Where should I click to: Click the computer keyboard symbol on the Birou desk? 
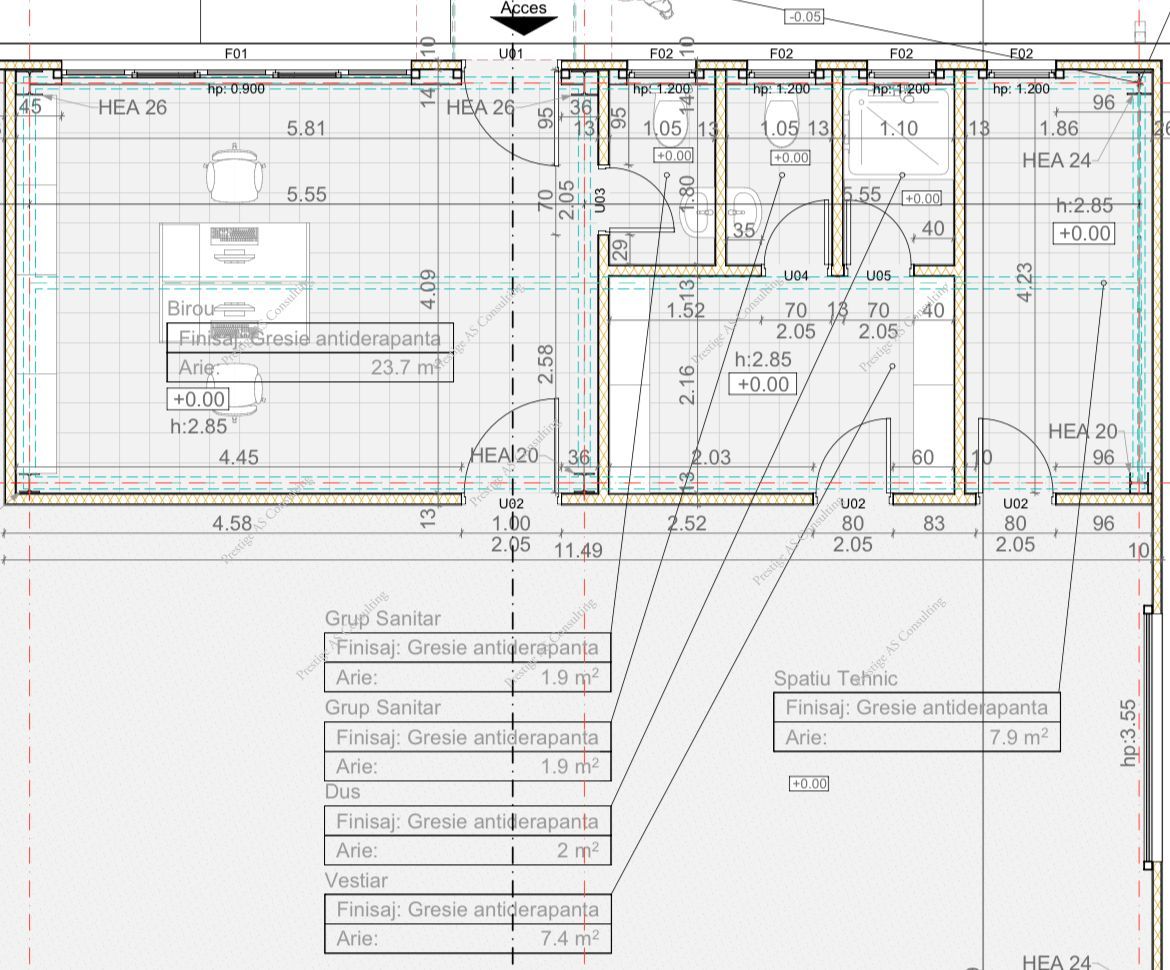(234, 236)
